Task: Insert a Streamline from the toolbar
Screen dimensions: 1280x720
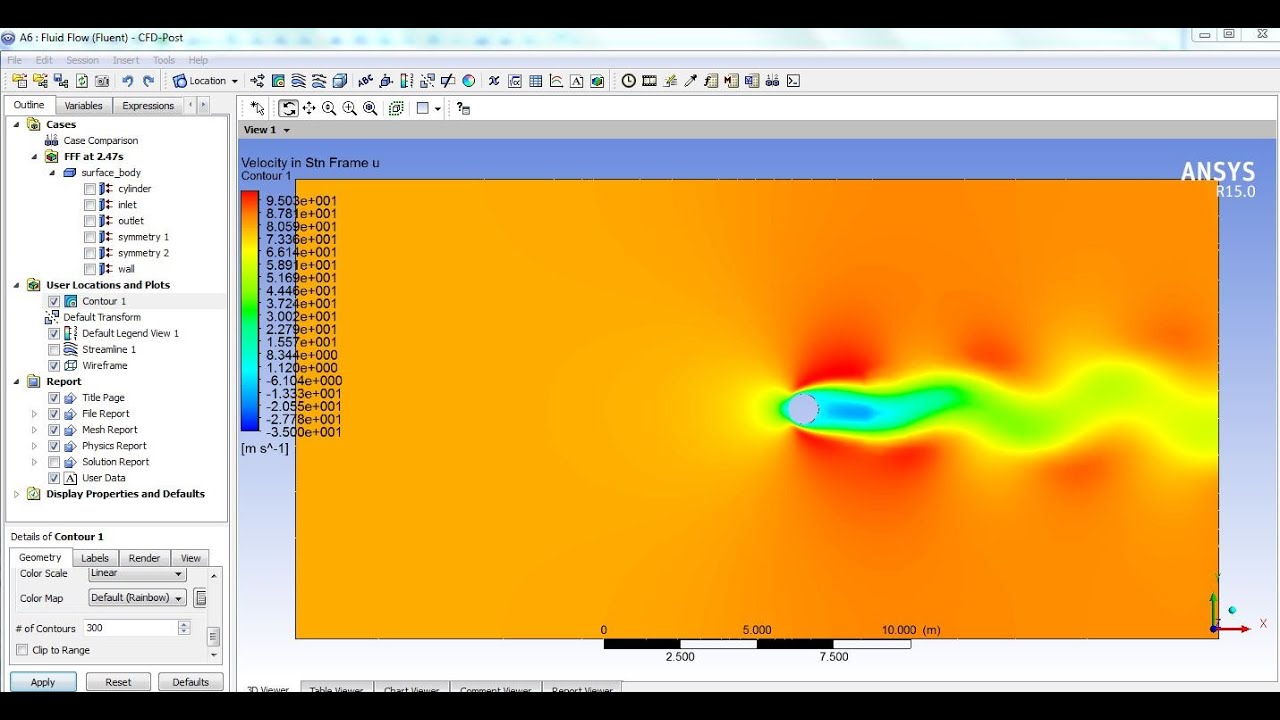Action: (299, 81)
